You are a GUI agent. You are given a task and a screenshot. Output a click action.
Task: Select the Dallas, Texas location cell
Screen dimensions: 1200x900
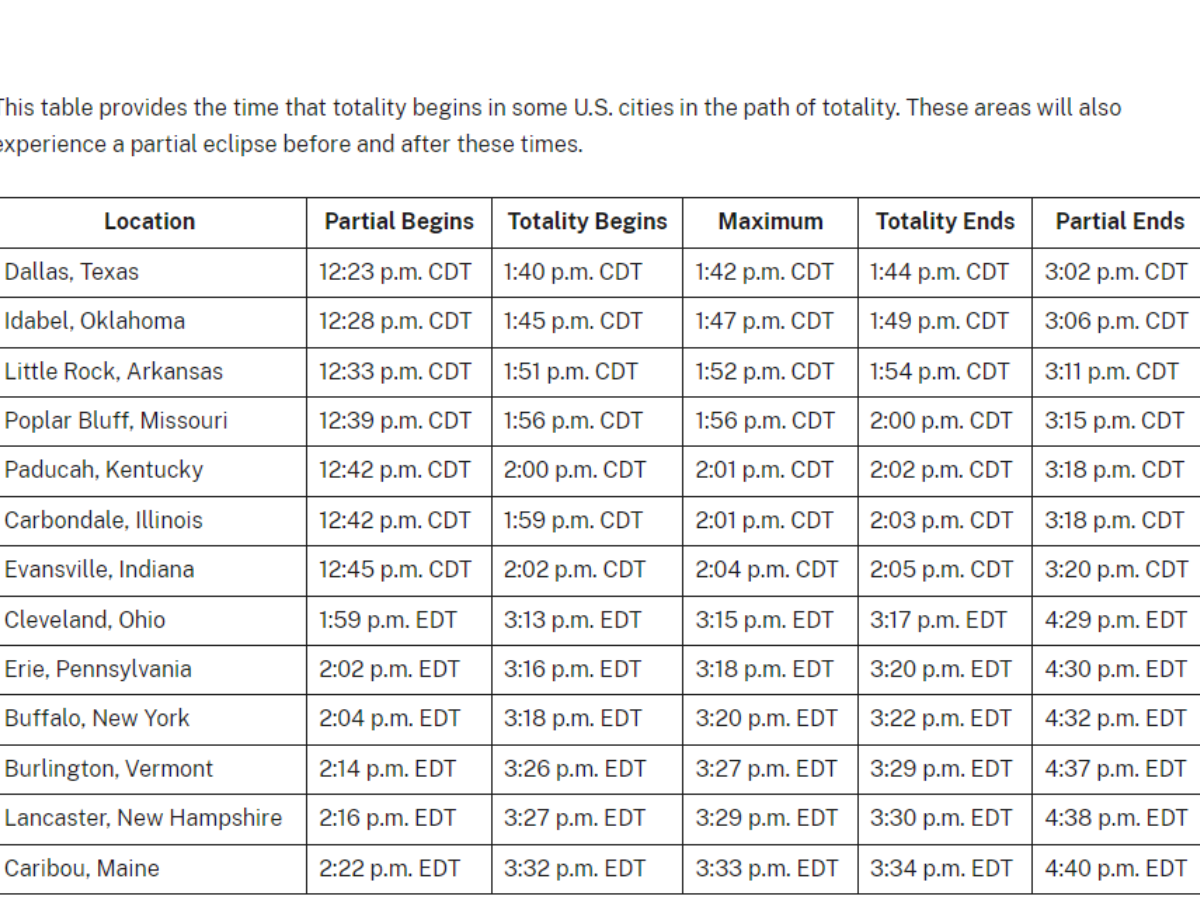point(72,272)
